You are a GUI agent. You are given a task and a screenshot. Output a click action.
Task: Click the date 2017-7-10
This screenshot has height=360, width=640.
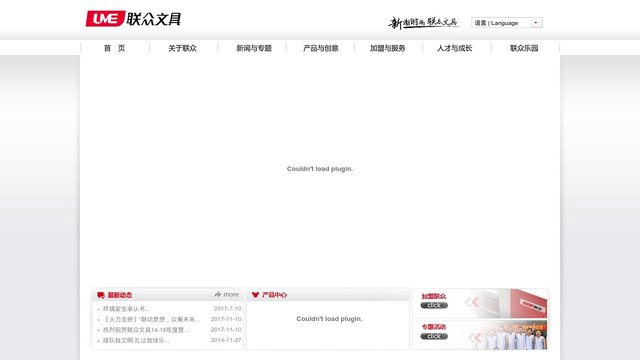point(227,309)
